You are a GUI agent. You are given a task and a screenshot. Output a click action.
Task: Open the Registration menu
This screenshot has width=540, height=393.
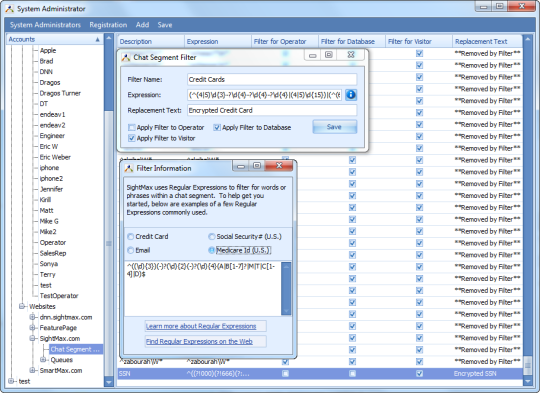tap(108, 25)
